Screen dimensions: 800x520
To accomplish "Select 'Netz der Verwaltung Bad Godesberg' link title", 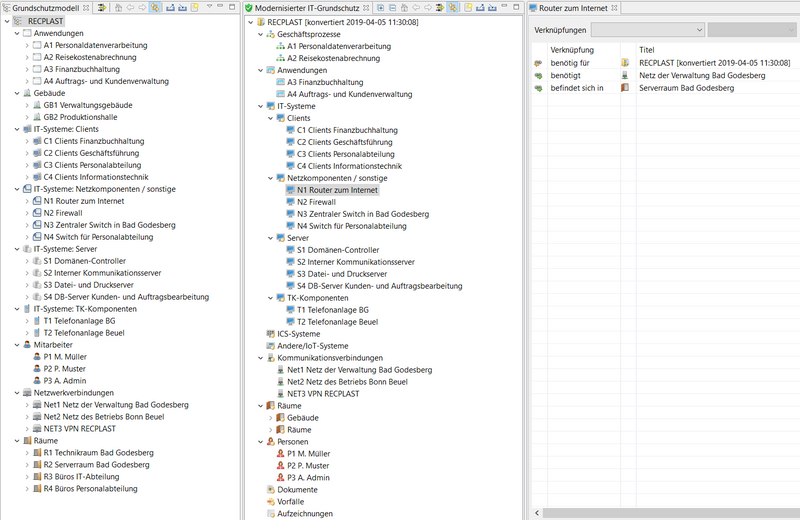I will coord(702,75).
